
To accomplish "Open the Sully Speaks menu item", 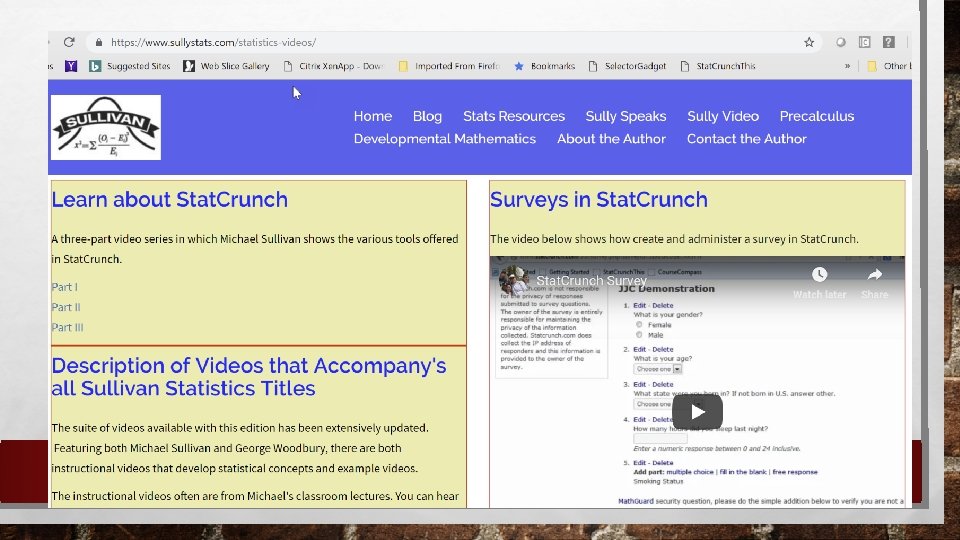I will point(626,116).
